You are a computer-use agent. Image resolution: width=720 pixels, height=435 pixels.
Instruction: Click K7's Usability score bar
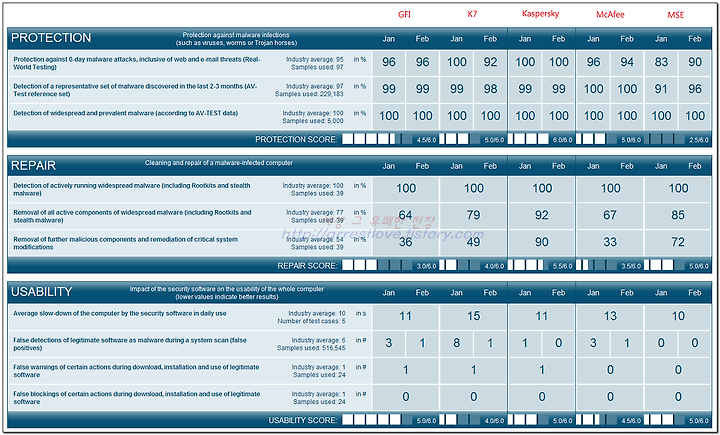point(460,420)
